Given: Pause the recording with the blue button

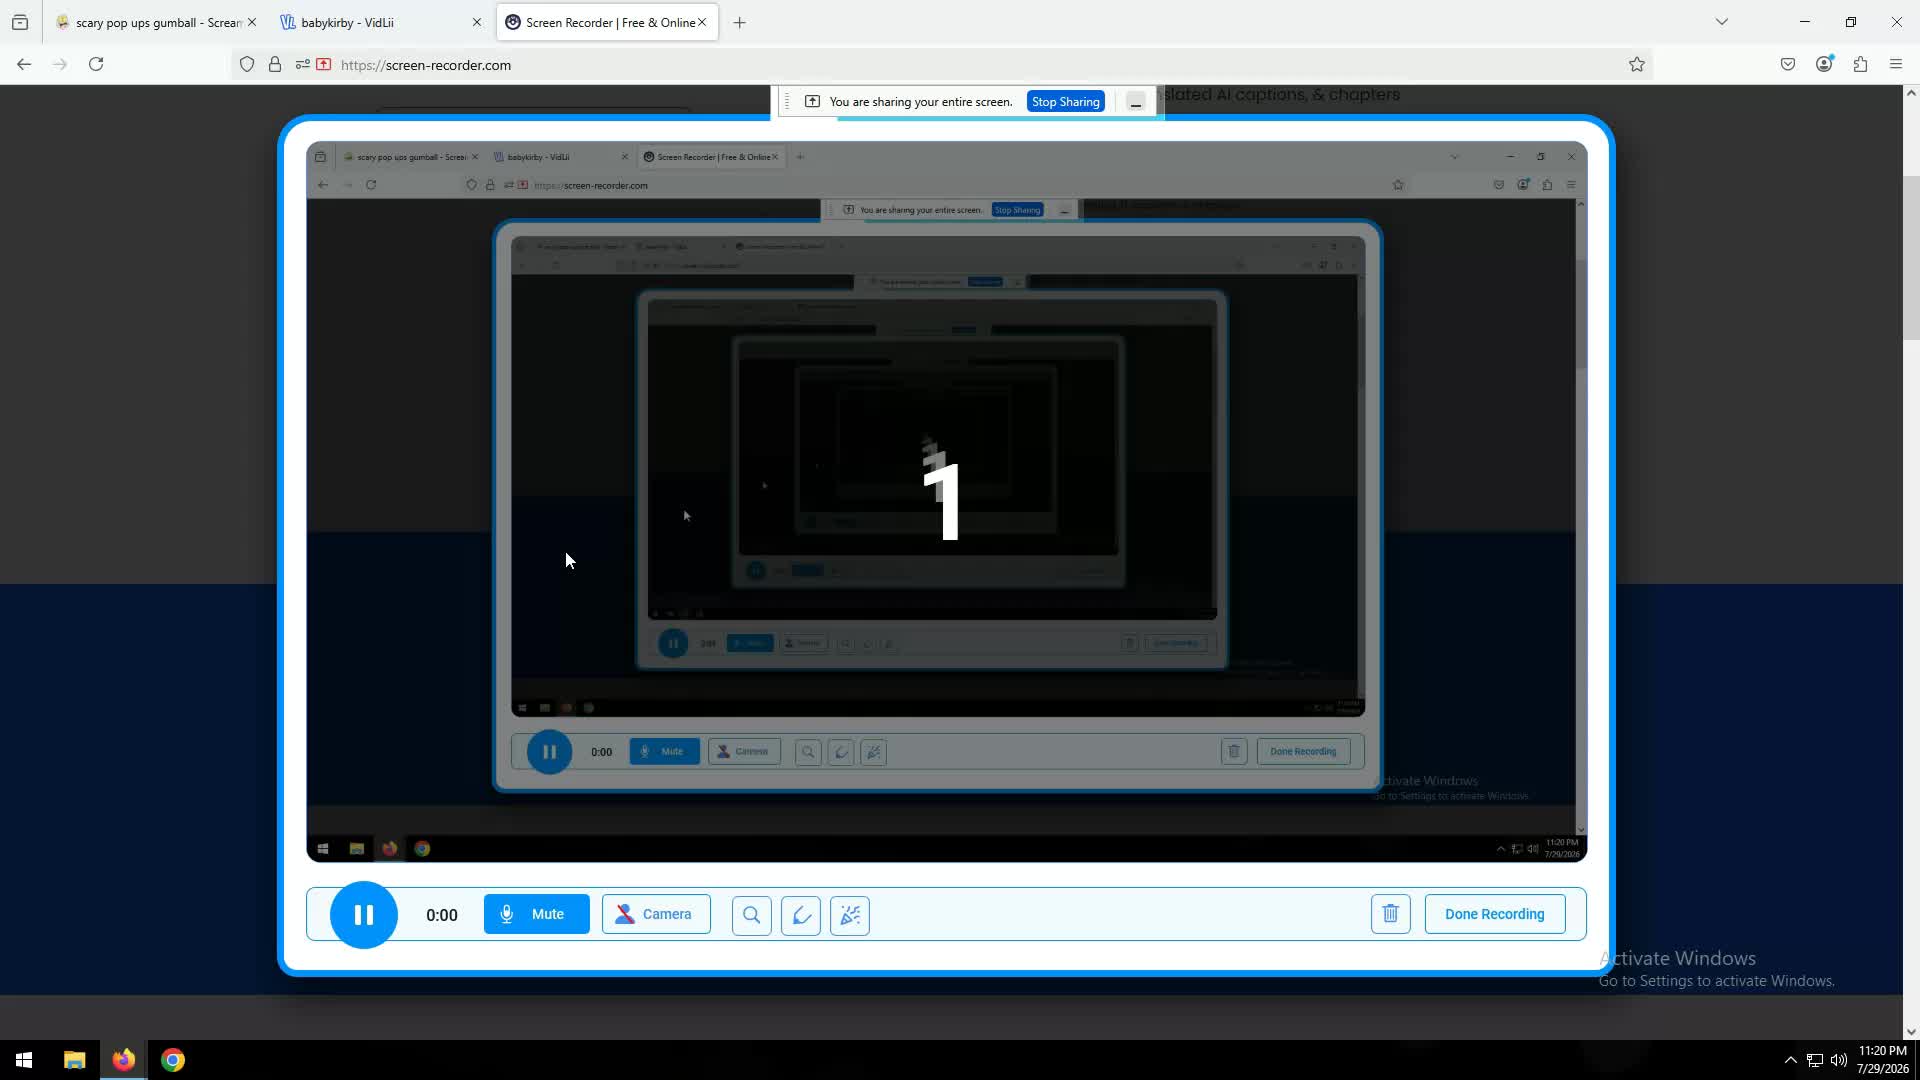Looking at the screenshot, I should [x=364, y=914].
